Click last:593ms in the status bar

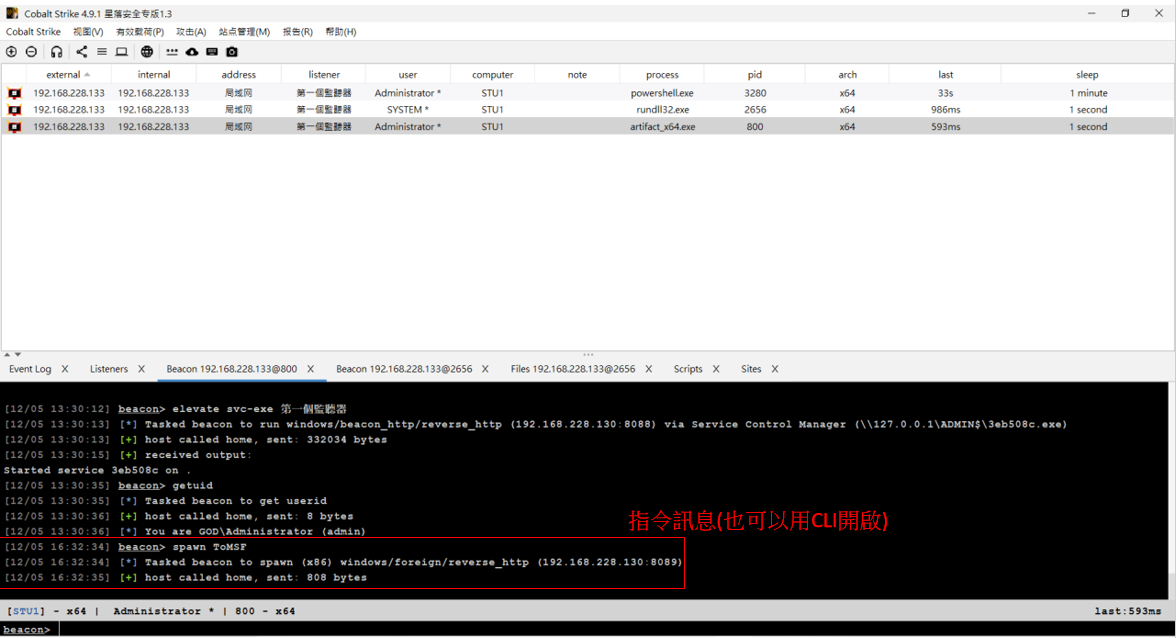point(1127,611)
